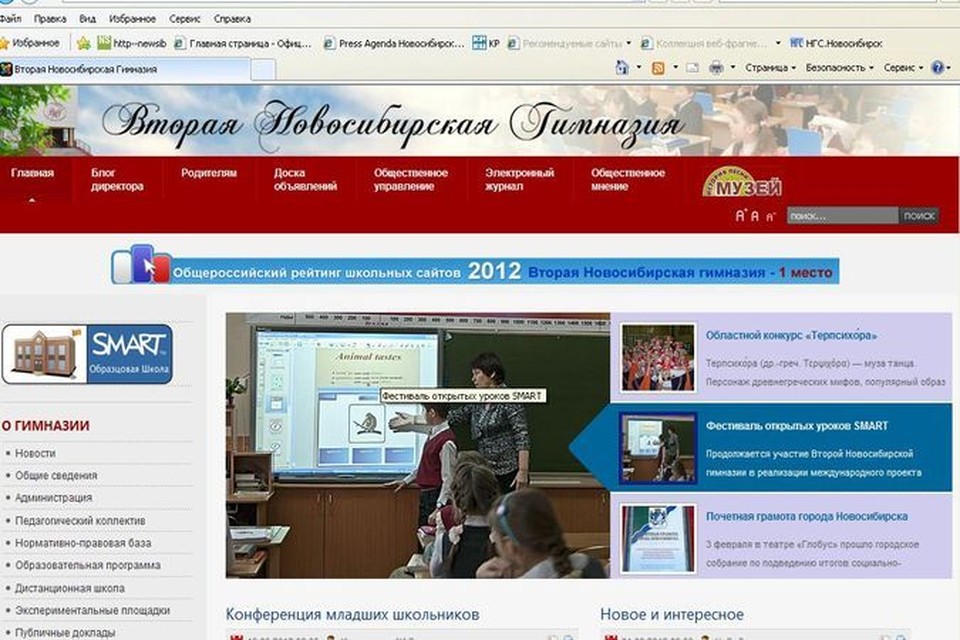Click the Избранное star favorites button
Screen dimensions: 960x640
tap(32, 43)
